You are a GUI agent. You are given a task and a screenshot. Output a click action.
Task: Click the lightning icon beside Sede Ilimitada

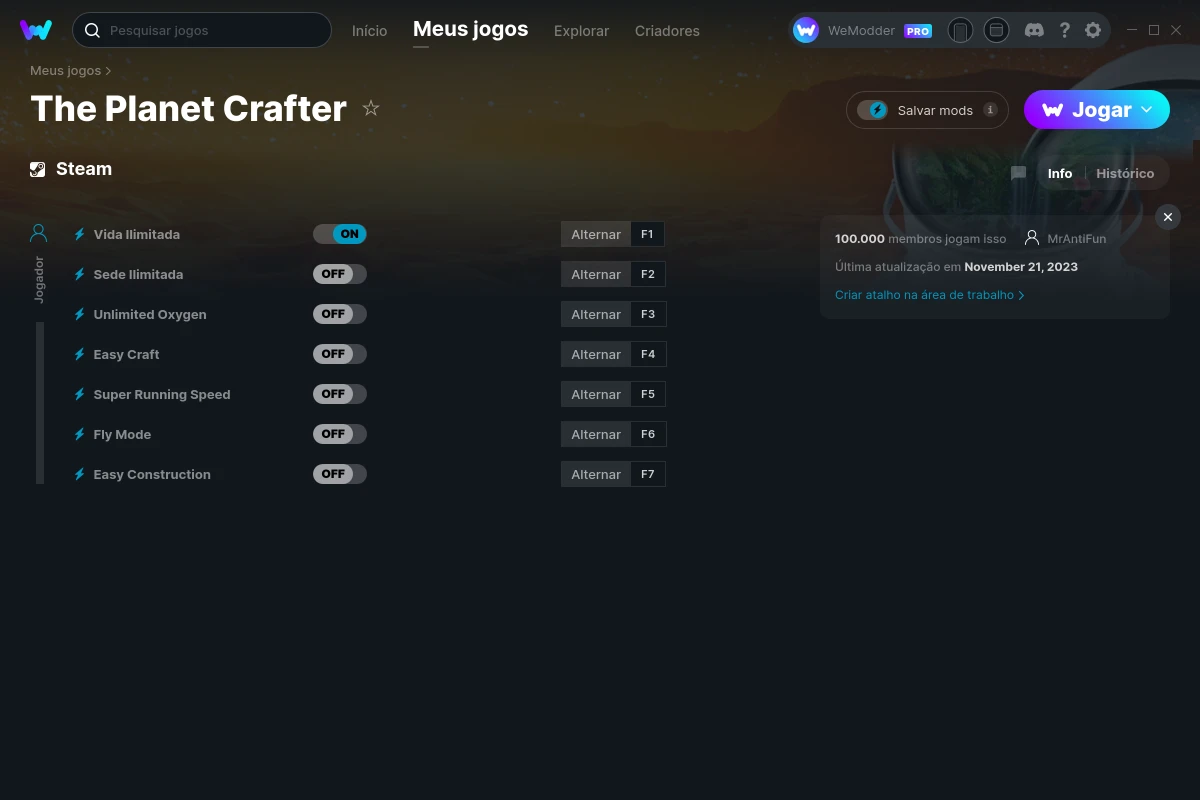[80, 274]
